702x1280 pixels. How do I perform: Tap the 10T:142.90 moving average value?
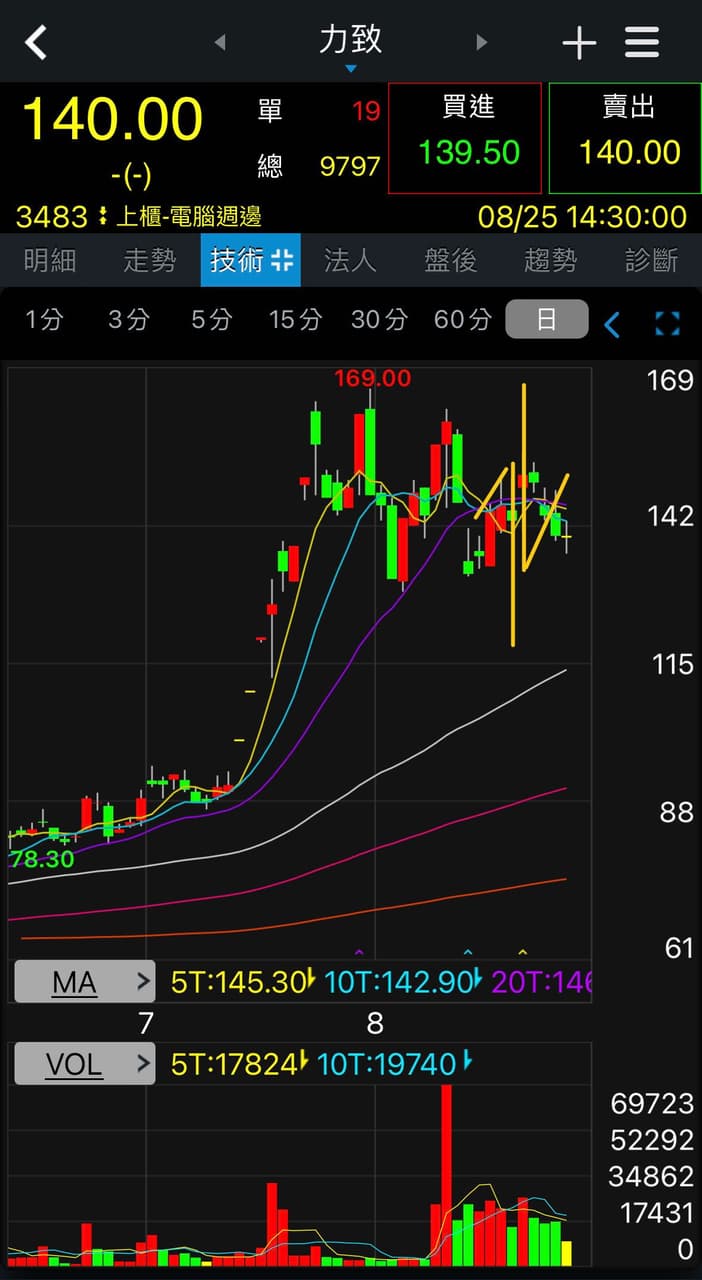click(x=403, y=982)
